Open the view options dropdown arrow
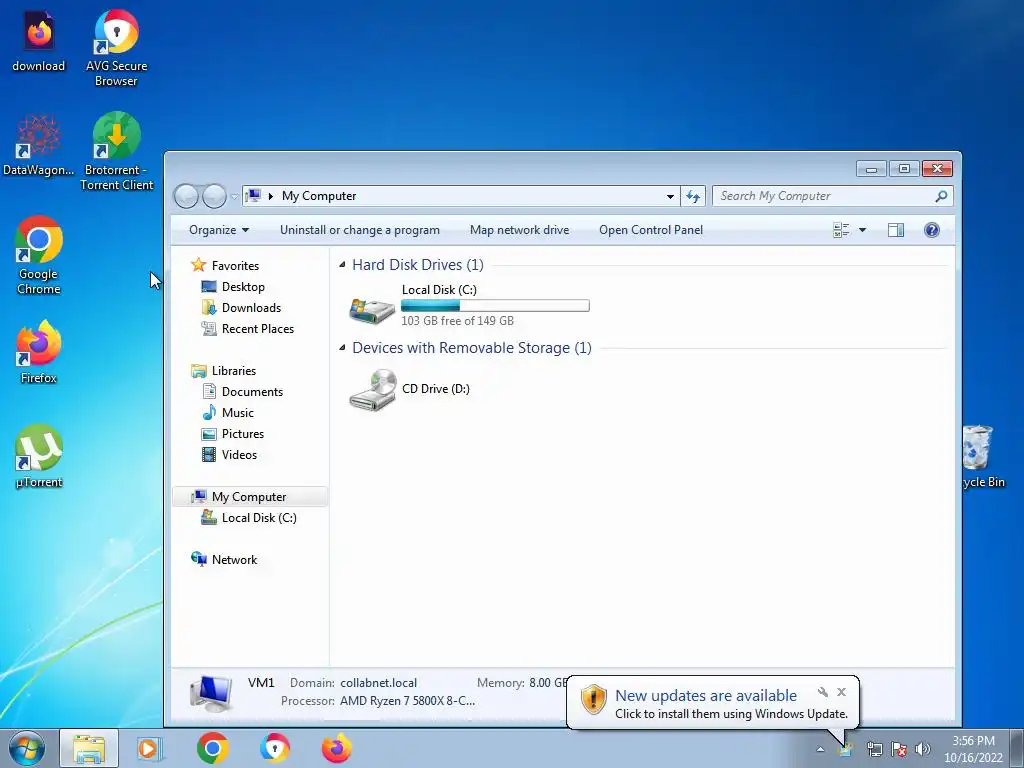This screenshot has height=768, width=1024. [862, 230]
